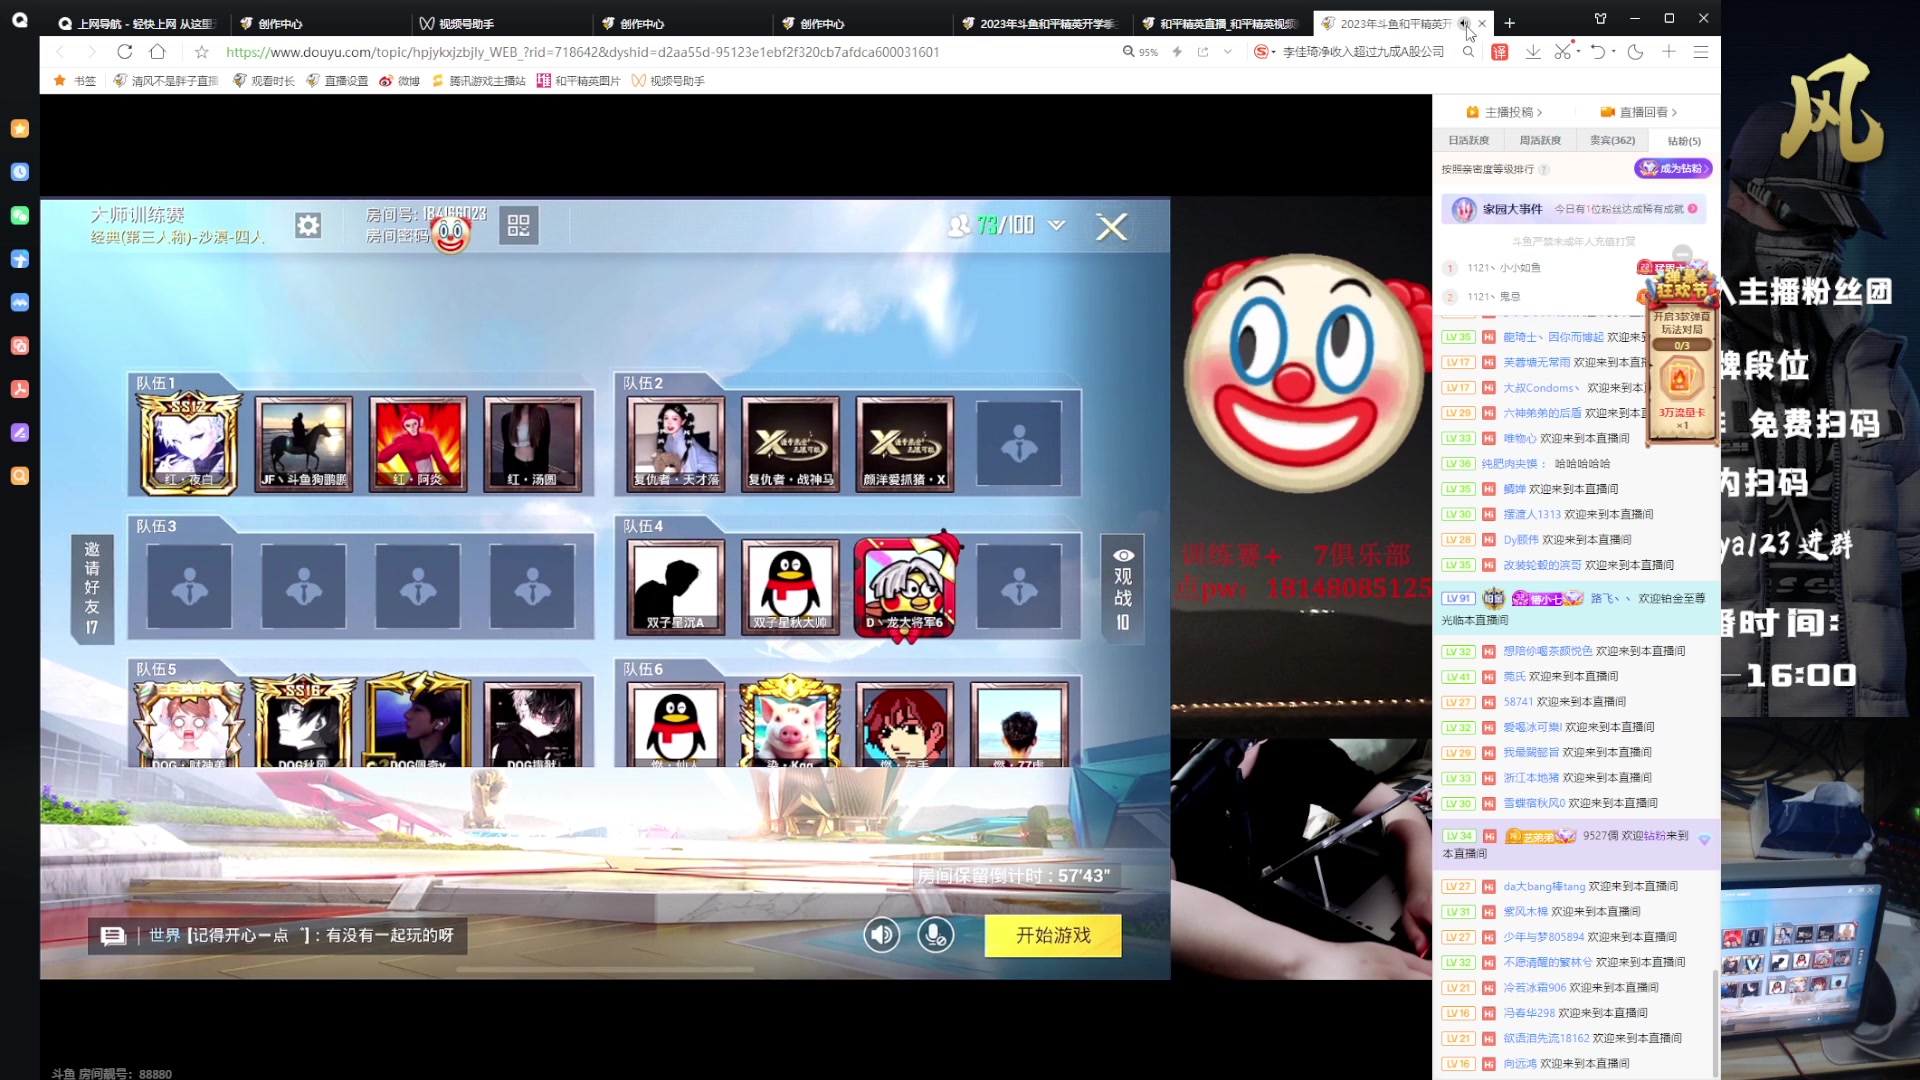Open the world chat message icon
This screenshot has width=1920, height=1080.
(x=113, y=935)
